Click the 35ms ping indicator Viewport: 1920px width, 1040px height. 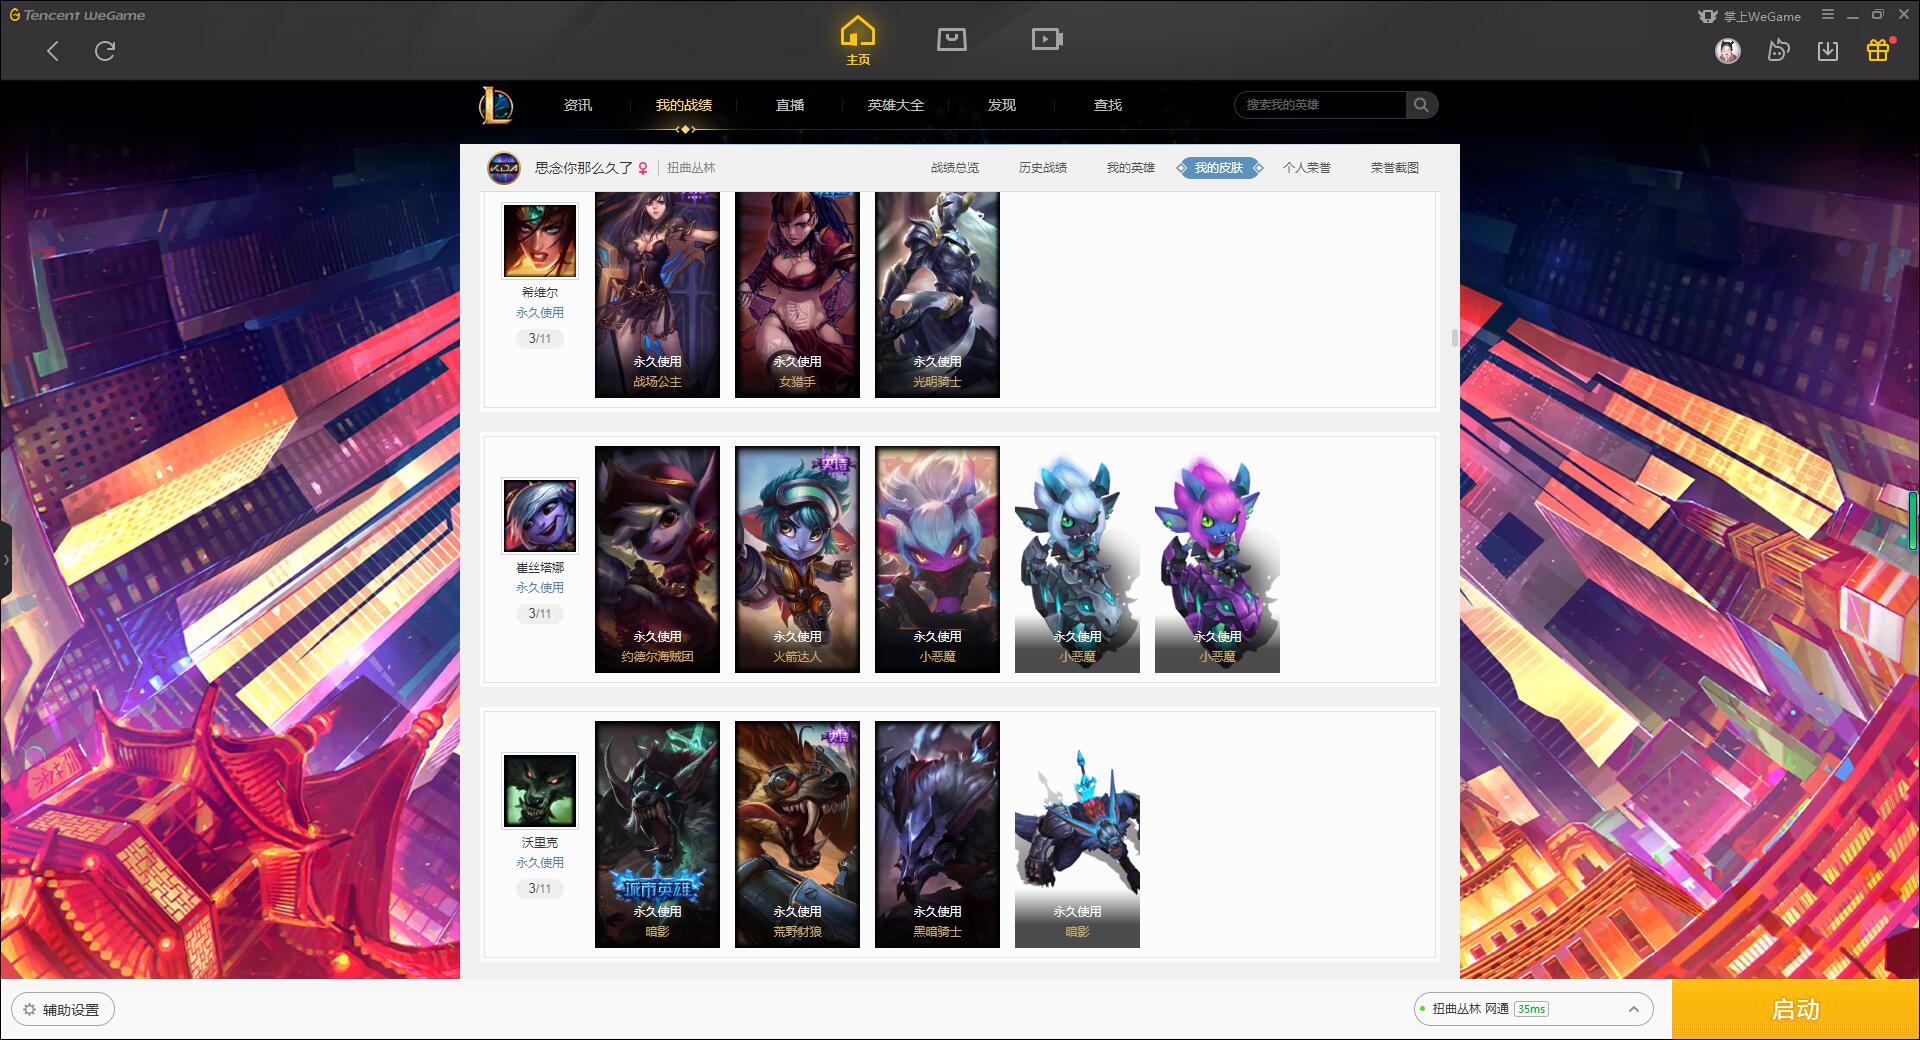[x=1531, y=1009]
